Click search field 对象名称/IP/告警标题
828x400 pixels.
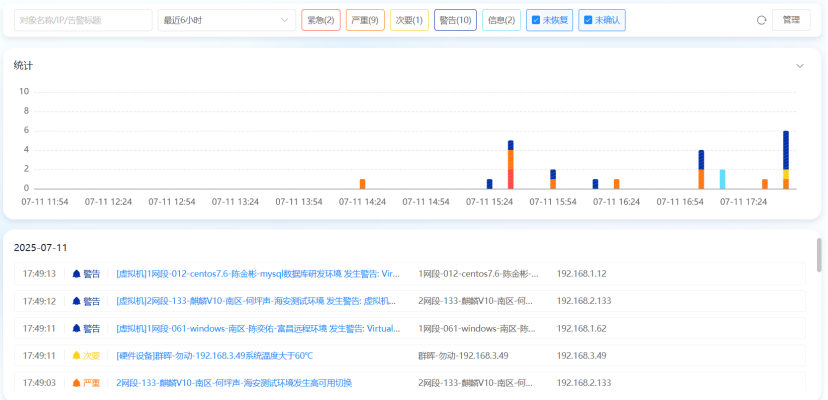pos(83,20)
